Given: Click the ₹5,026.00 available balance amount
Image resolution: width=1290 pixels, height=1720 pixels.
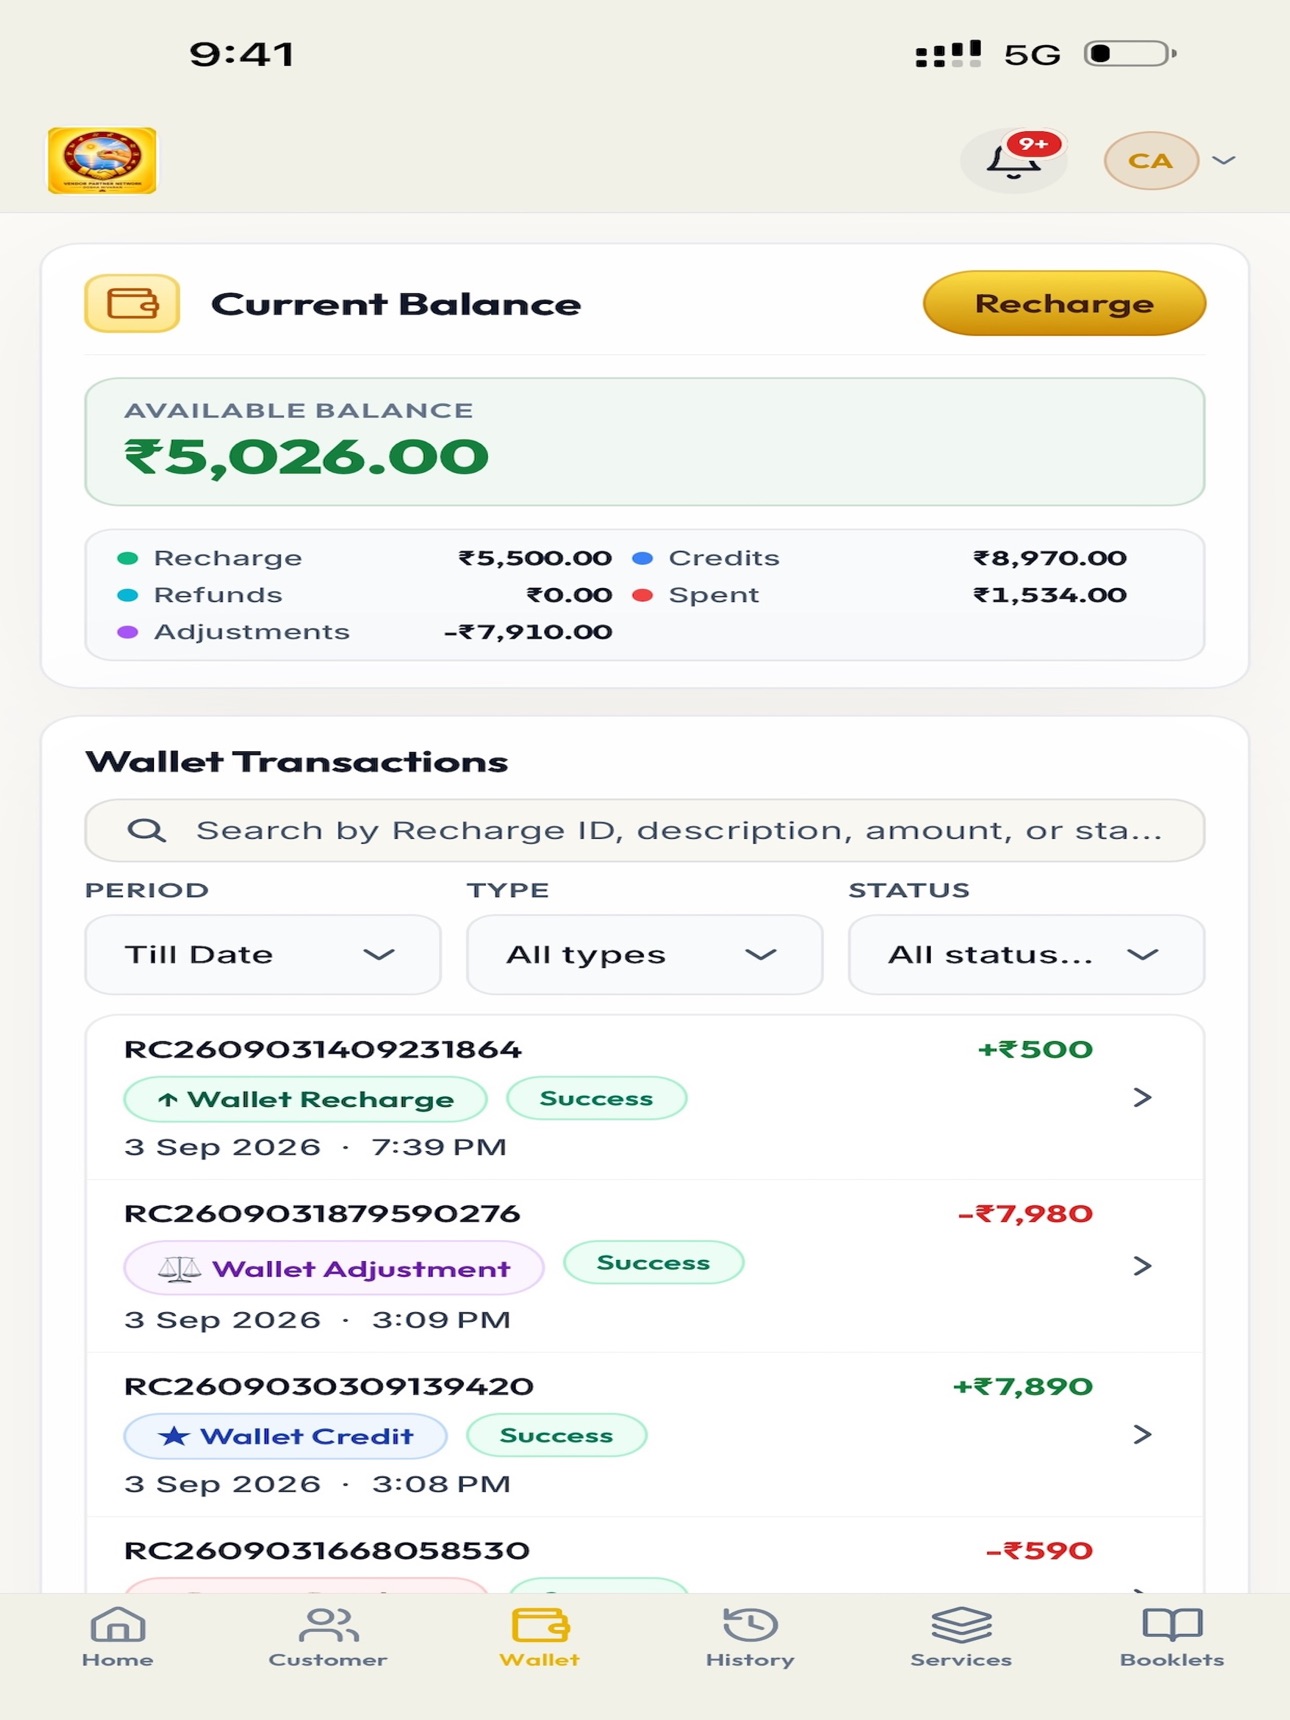Looking at the screenshot, I should pyautogui.click(x=306, y=457).
